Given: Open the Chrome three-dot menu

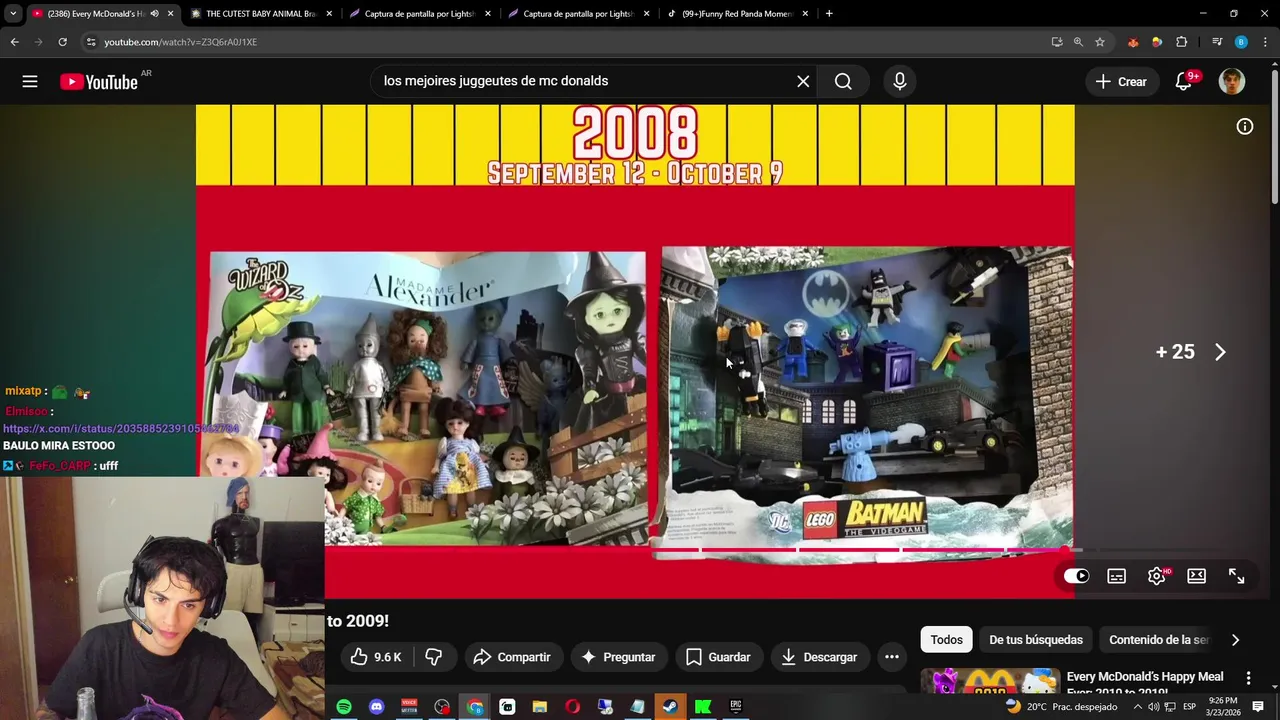Looking at the screenshot, I should coord(1265,42).
